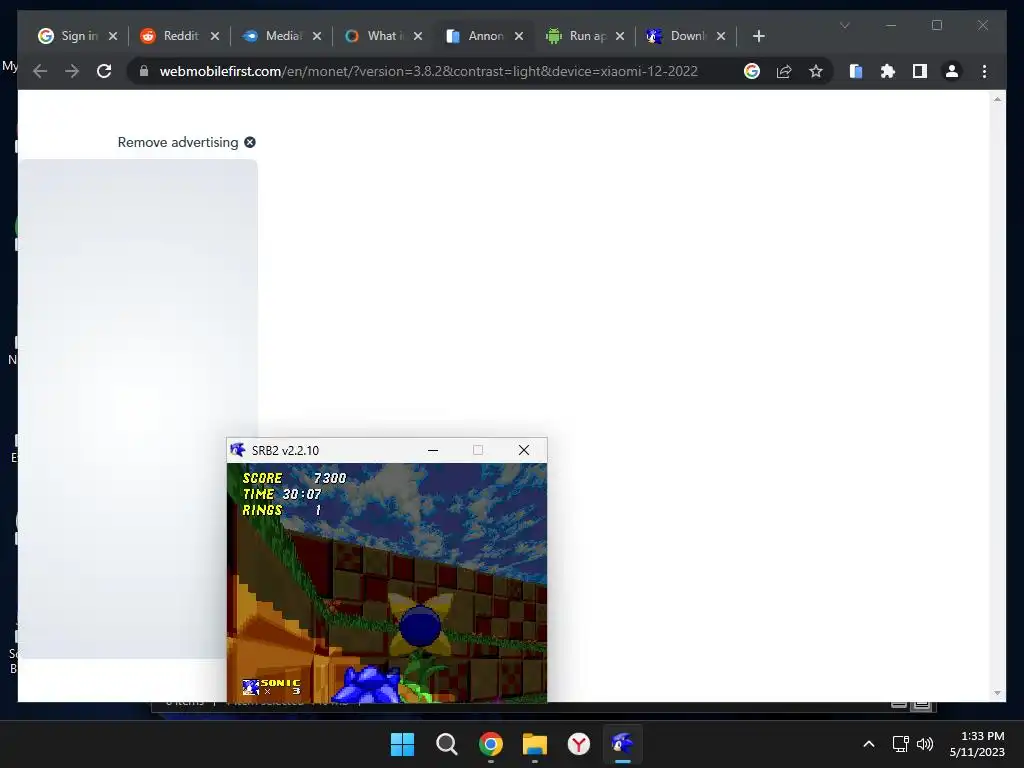Dismiss ad with the X circle icon
Viewport: 1024px width, 768px height.
(x=249, y=142)
